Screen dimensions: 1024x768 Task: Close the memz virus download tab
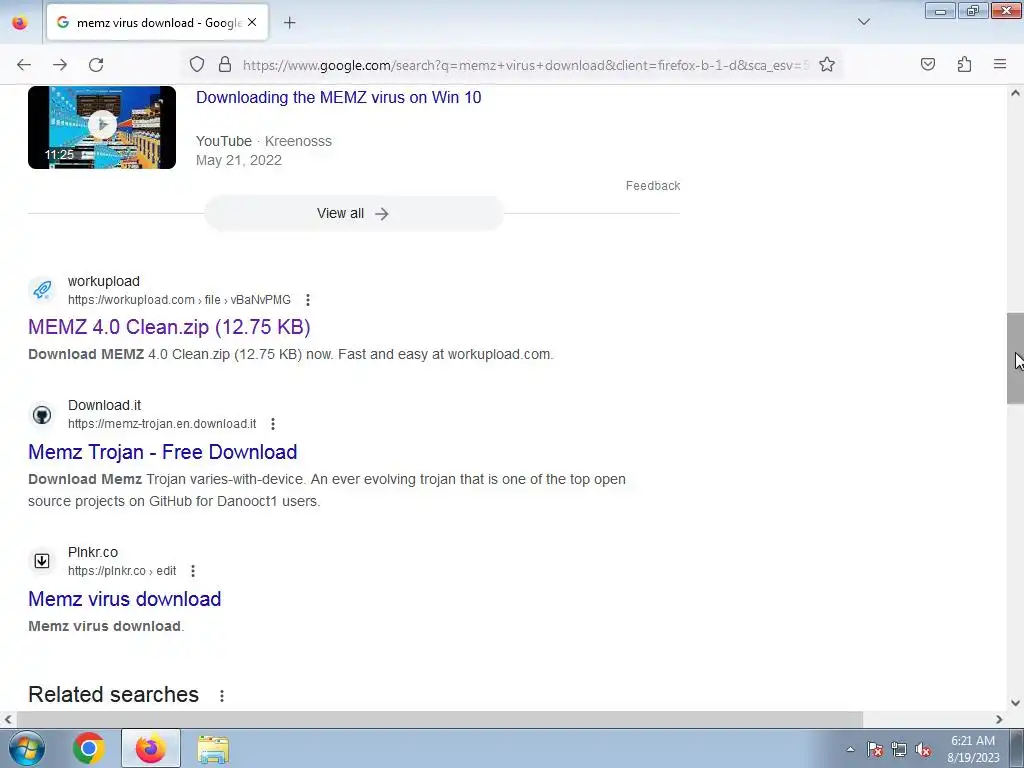tap(252, 22)
